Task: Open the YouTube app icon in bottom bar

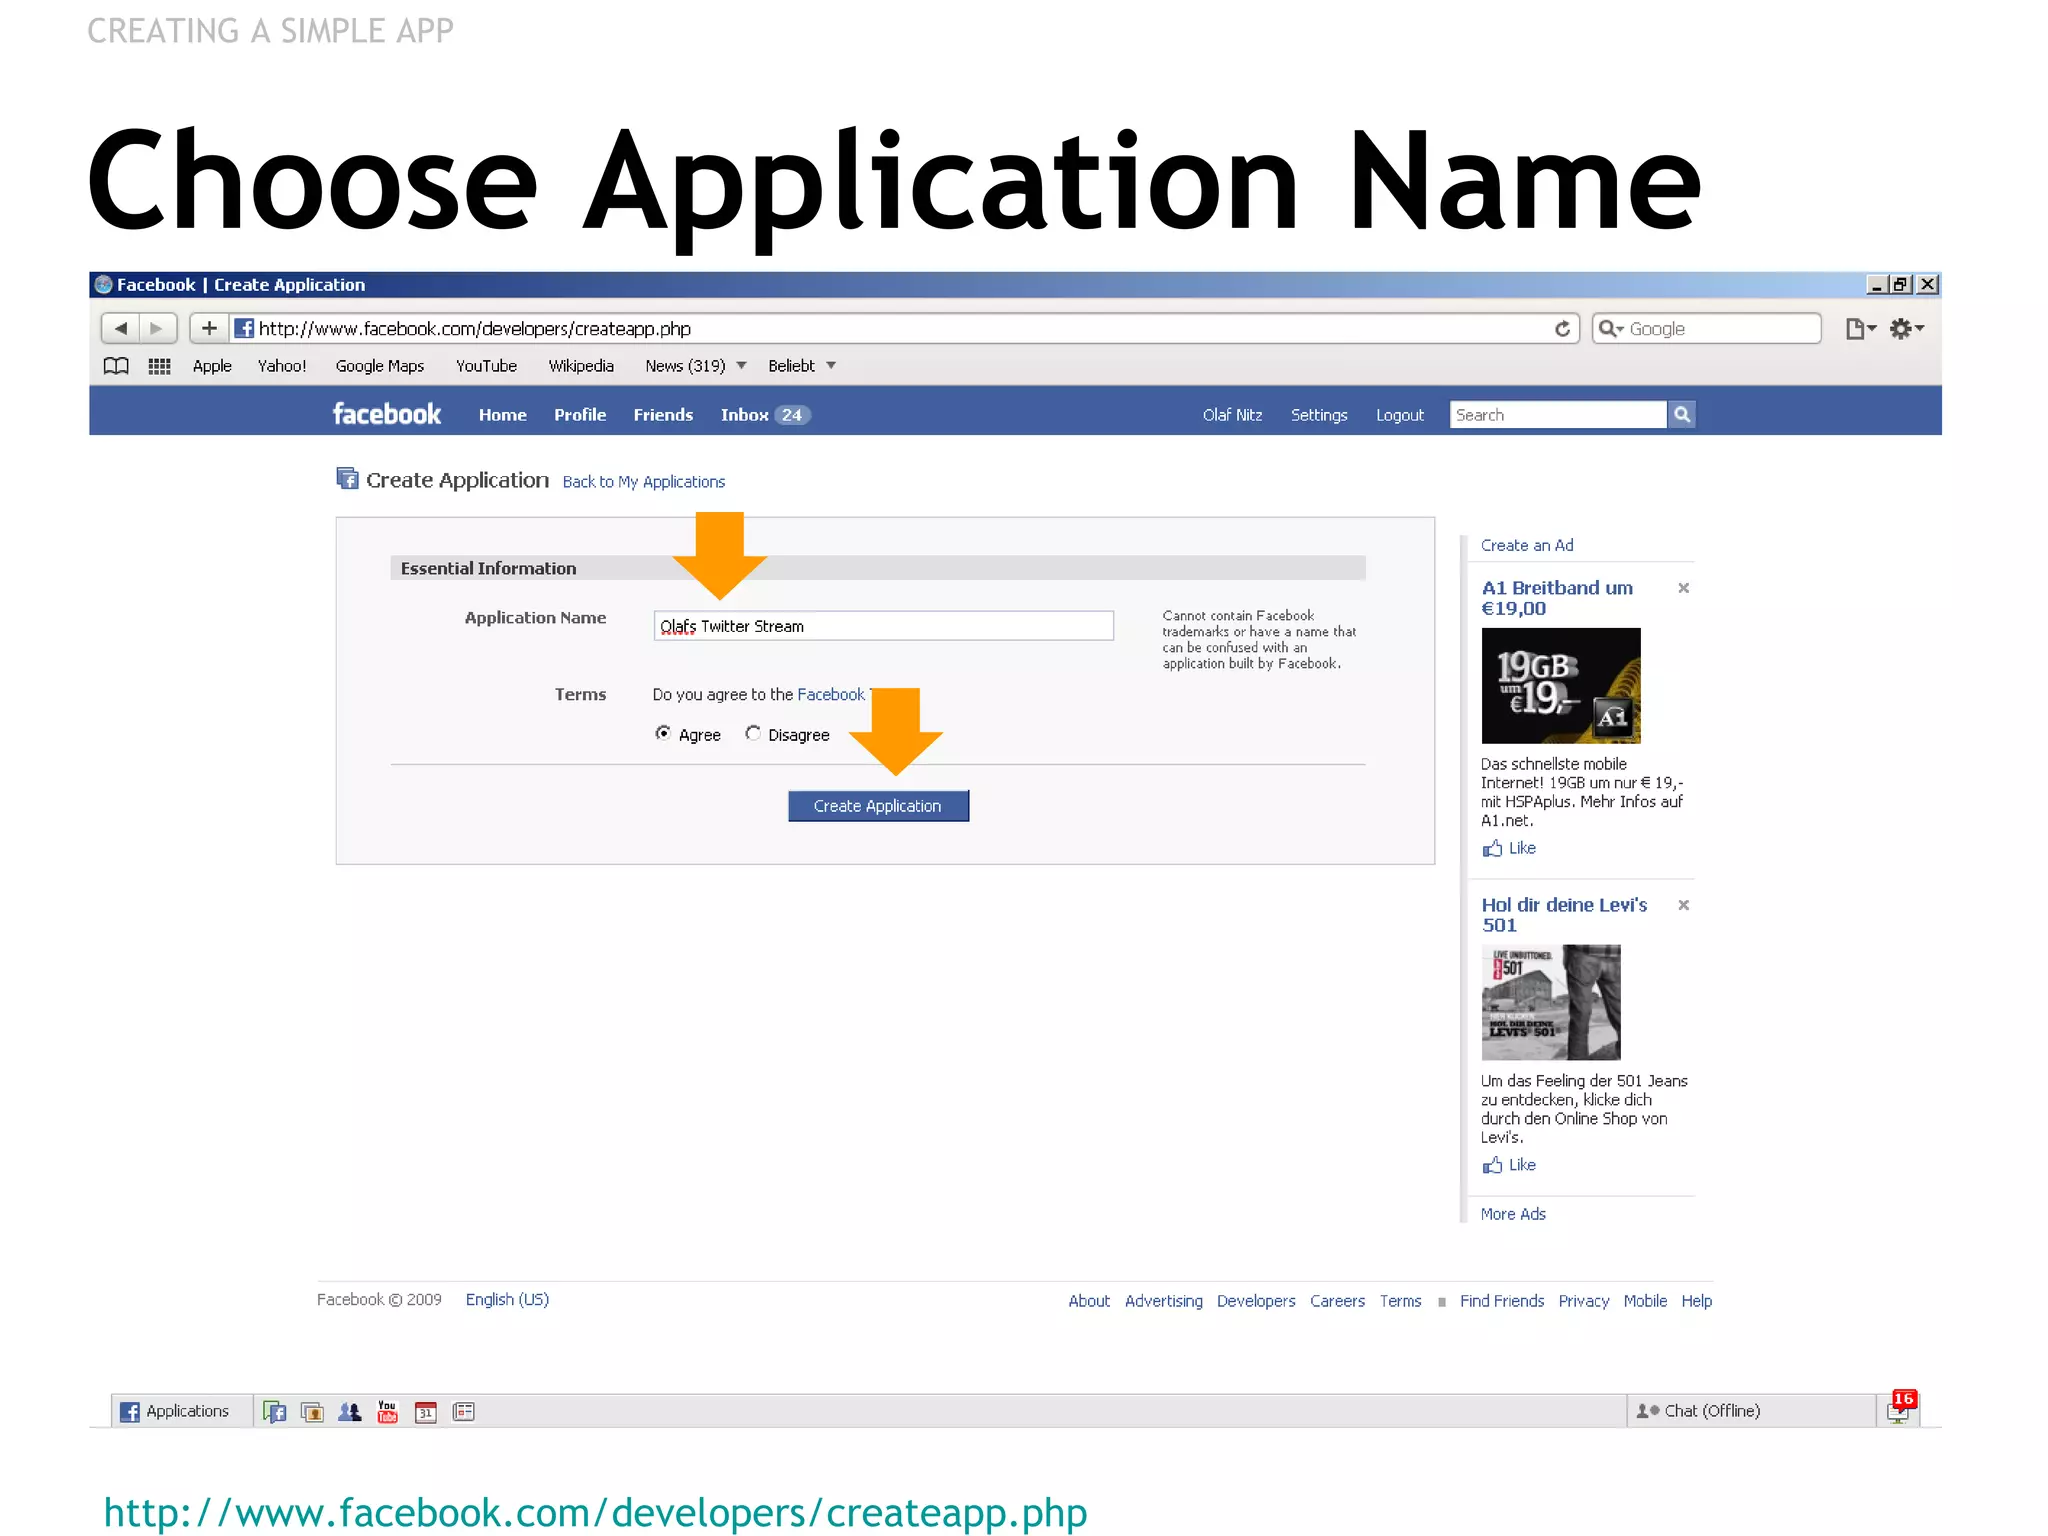Action: point(387,1412)
